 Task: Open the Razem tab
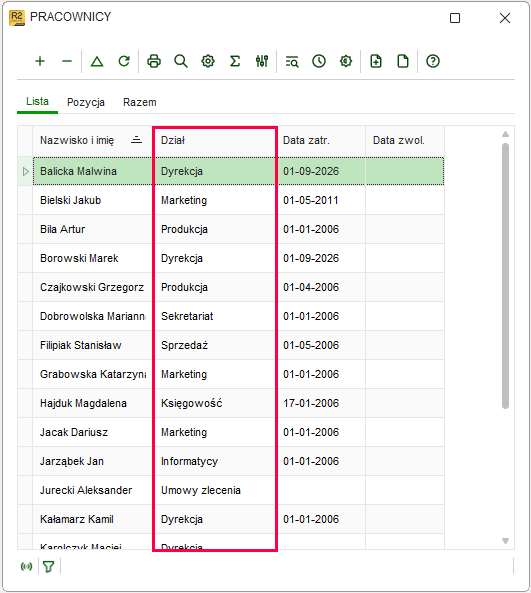[140, 102]
